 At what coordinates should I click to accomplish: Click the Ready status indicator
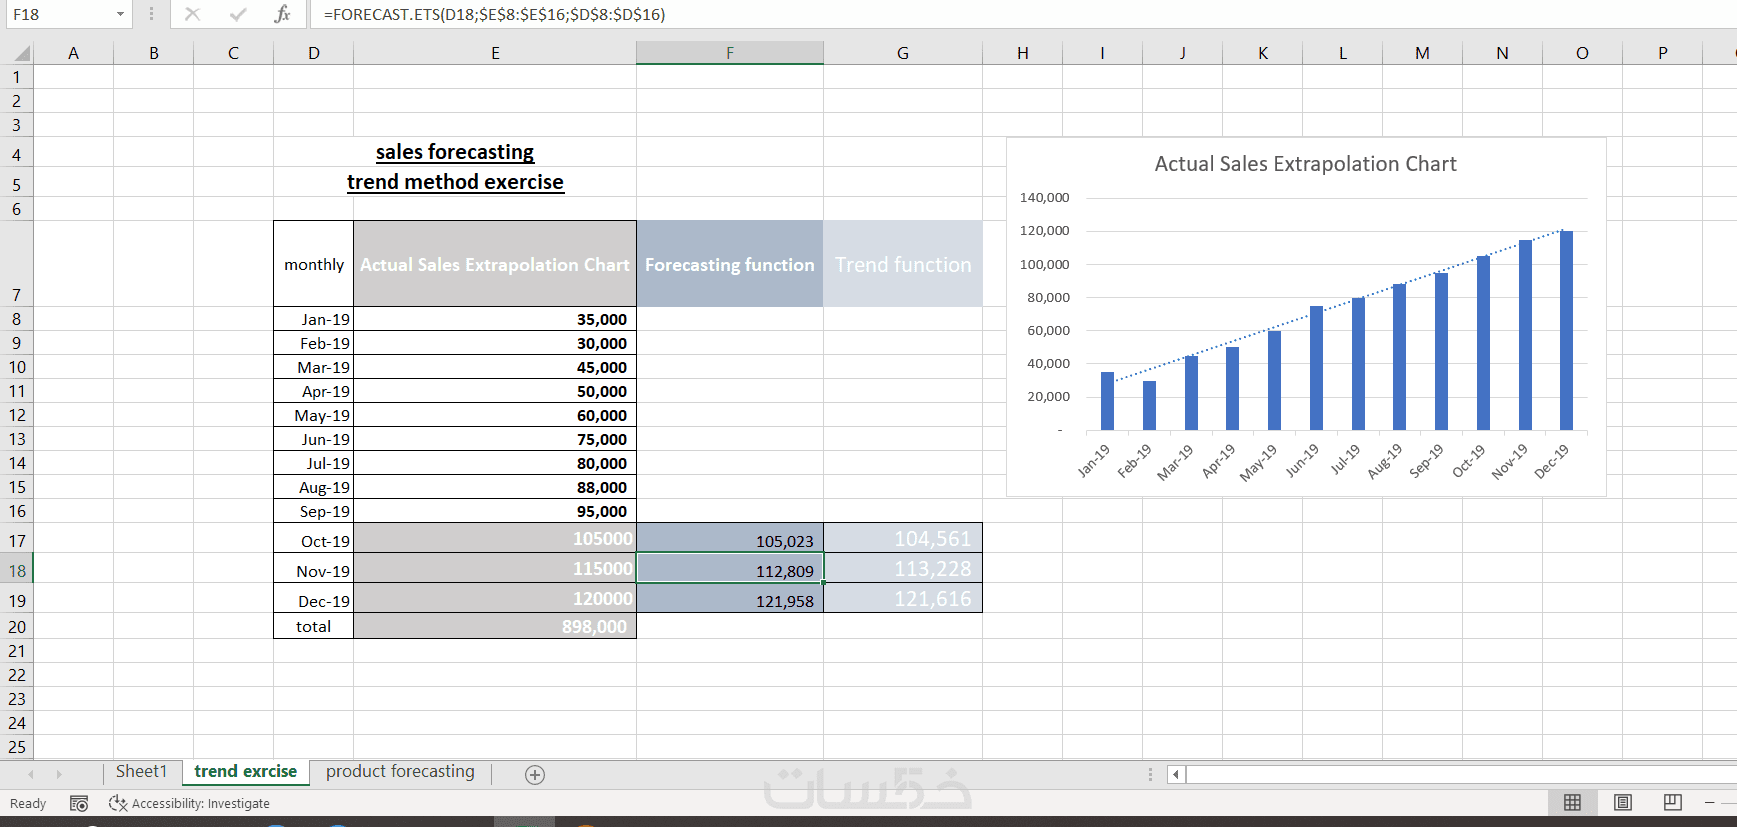coord(28,803)
